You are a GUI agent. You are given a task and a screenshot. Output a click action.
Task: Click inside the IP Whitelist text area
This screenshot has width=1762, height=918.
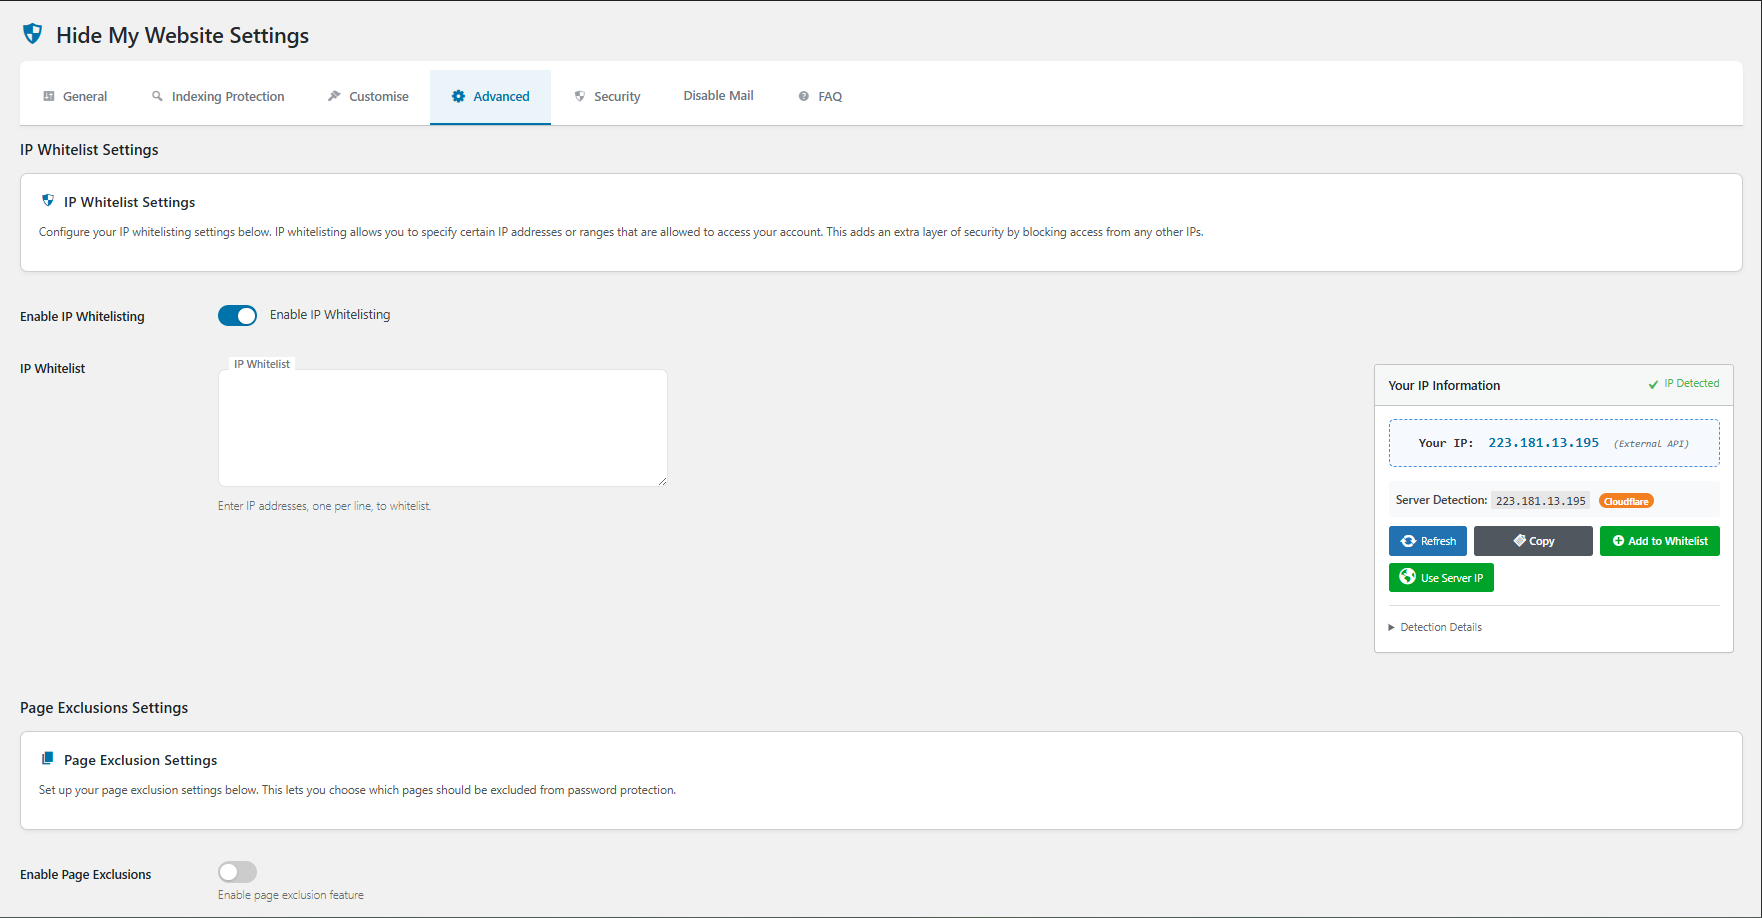click(x=442, y=428)
